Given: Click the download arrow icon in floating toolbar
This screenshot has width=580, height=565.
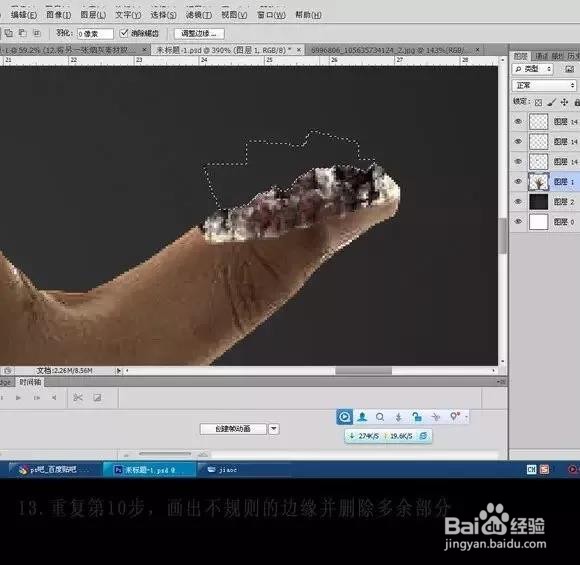Looking at the screenshot, I should click(398, 417).
